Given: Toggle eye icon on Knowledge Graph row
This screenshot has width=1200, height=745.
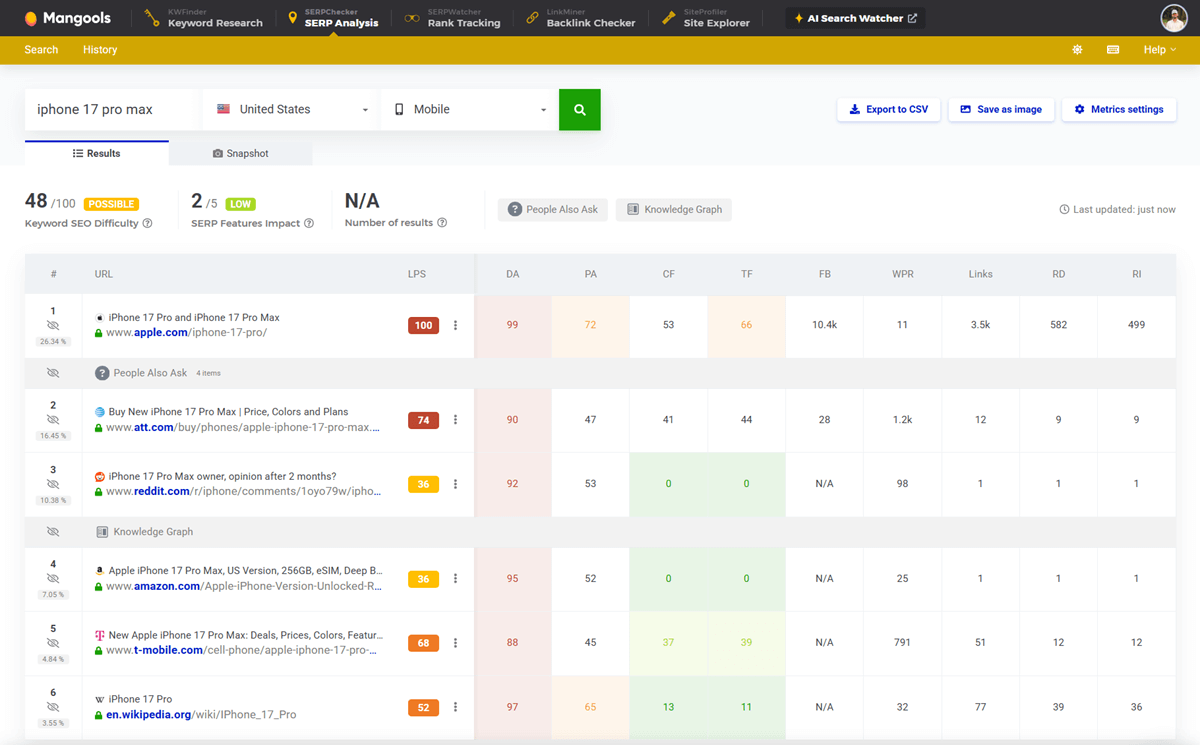Looking at the screenshot, I should (53, 532).
